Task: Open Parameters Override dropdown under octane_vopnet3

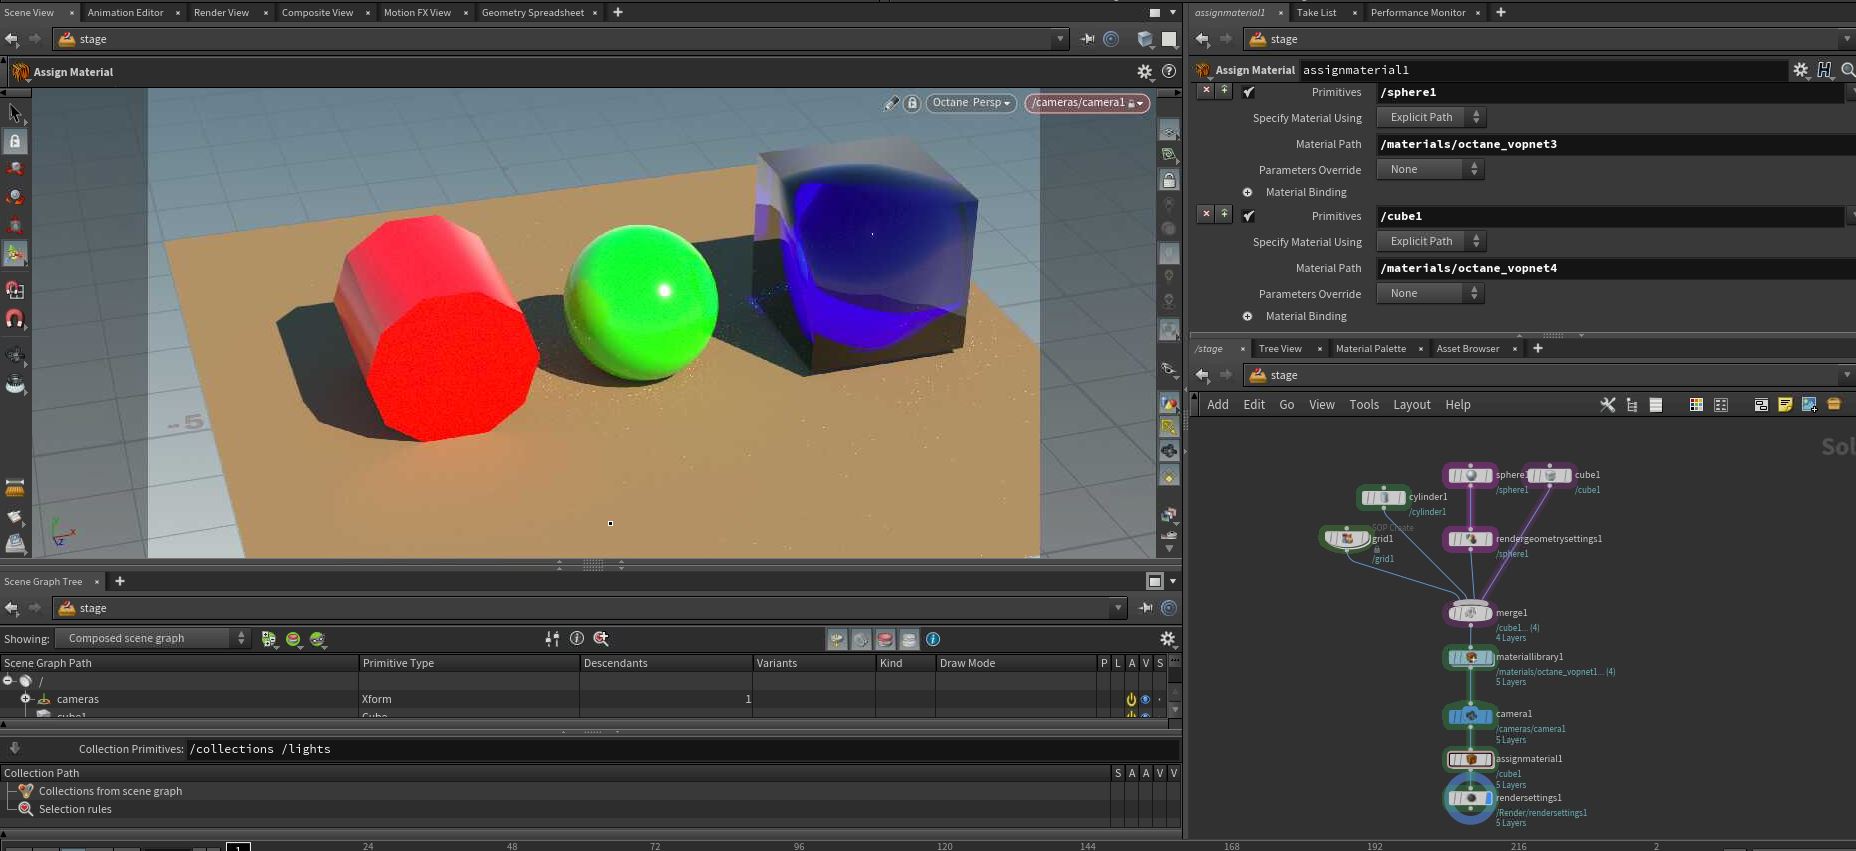Action: (1431, 169)
